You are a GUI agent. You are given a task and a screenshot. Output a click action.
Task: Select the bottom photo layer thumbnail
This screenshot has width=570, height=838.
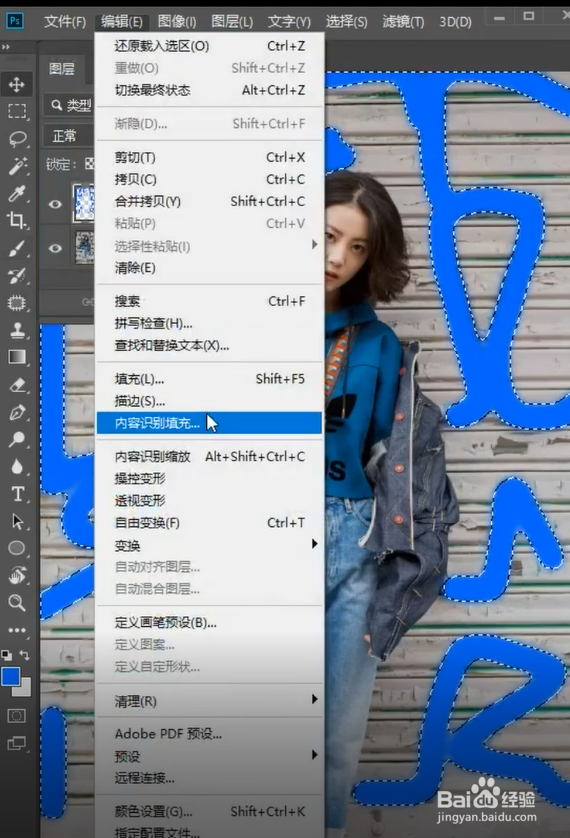84,247
